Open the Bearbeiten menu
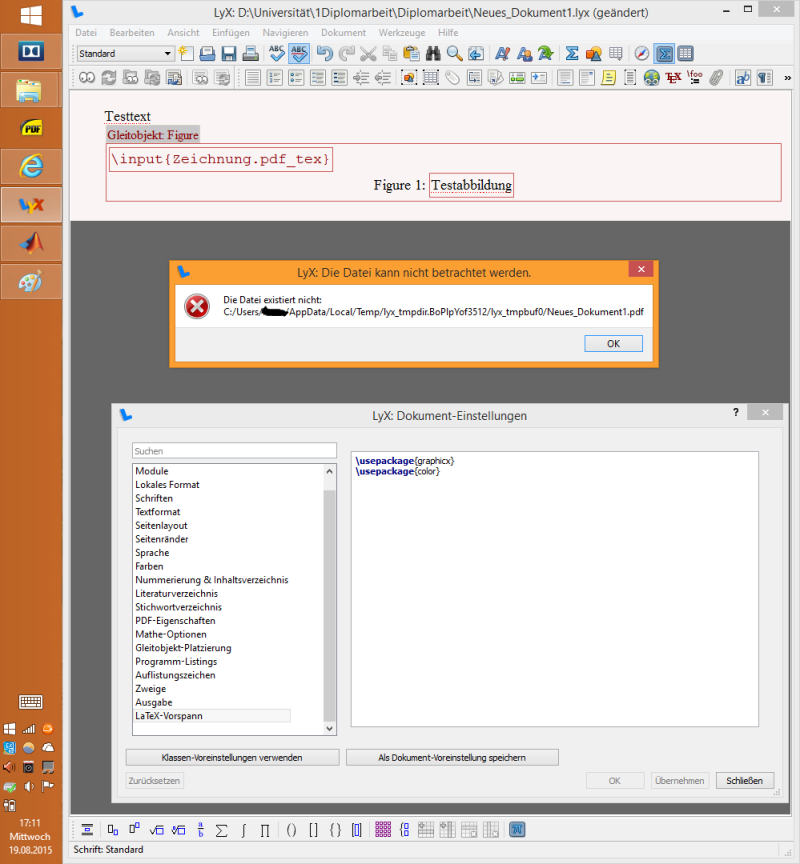 tap(132, 33)
